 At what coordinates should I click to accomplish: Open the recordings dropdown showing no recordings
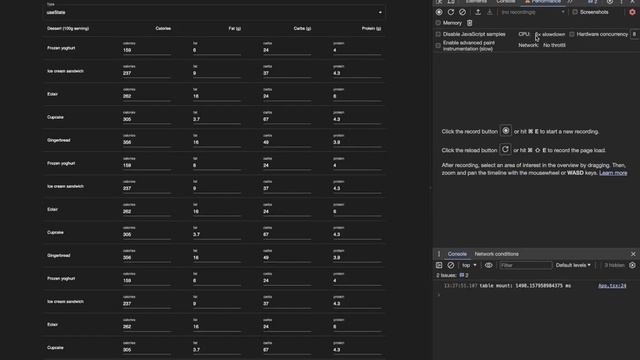[x=533, y=12]
